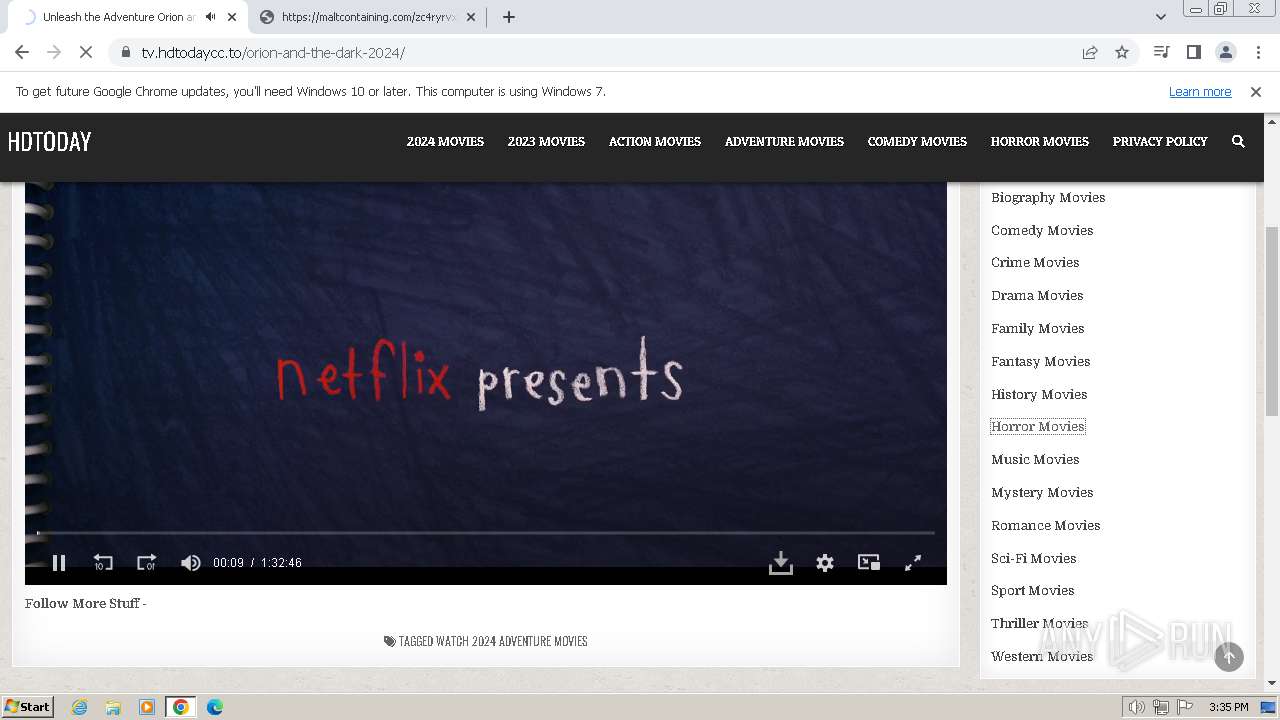Open Sport Movies category

(1032, 591)
